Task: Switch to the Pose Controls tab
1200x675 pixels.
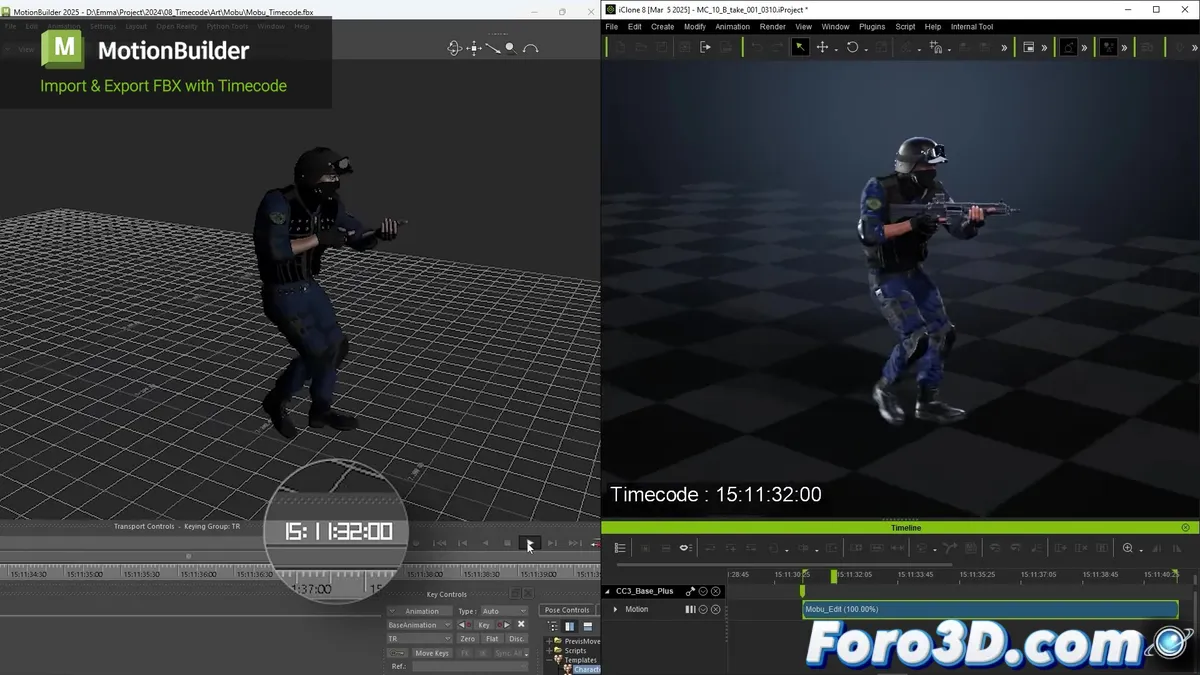Action: (567, 610)
